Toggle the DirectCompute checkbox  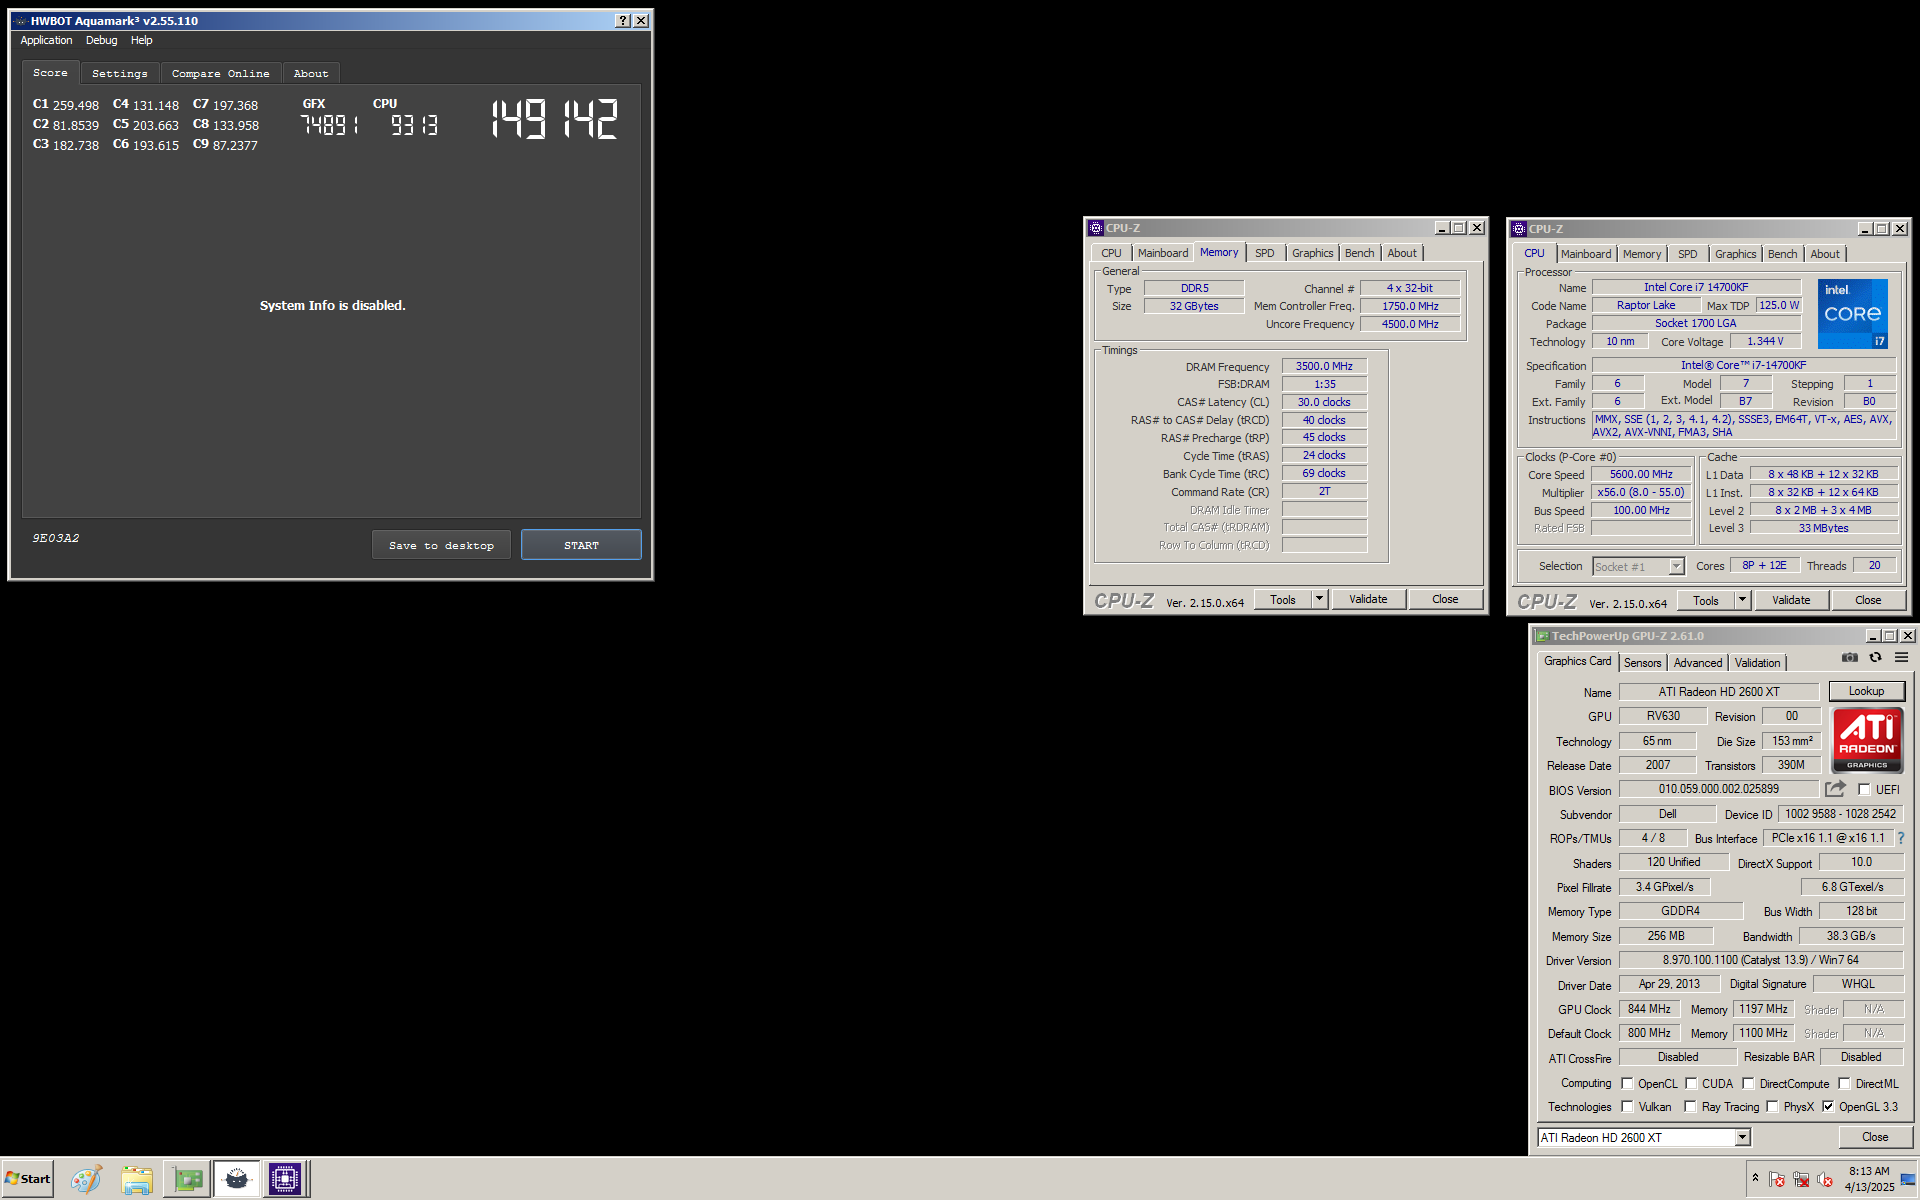click(1748, 1083)
